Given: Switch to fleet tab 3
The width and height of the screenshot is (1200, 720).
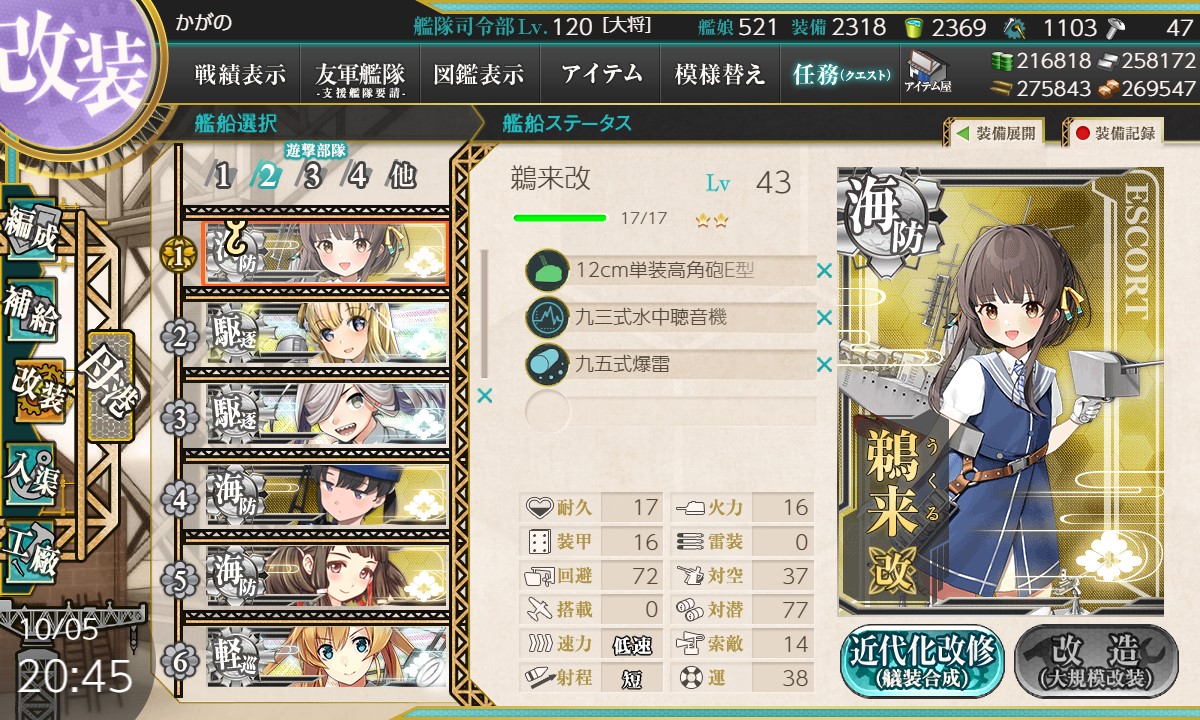Looking at the screenshot, I should (x=312, y=178).
